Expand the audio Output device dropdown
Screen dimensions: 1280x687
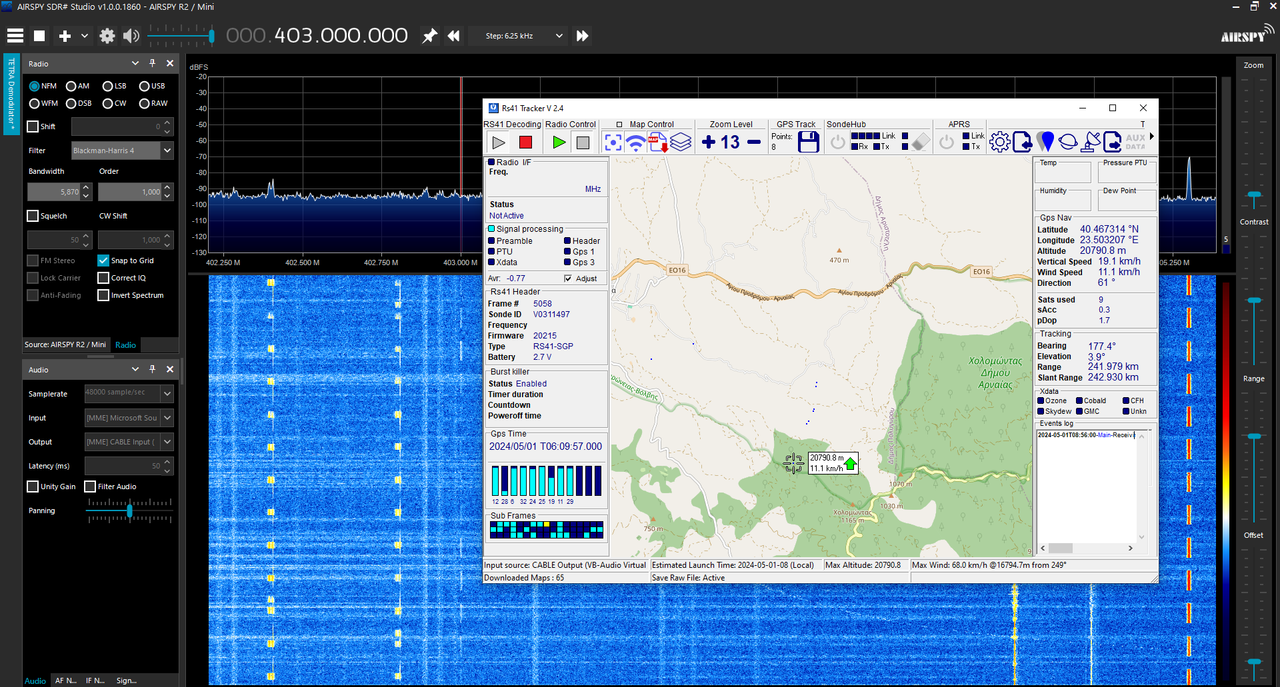click(x=128, y=442)
